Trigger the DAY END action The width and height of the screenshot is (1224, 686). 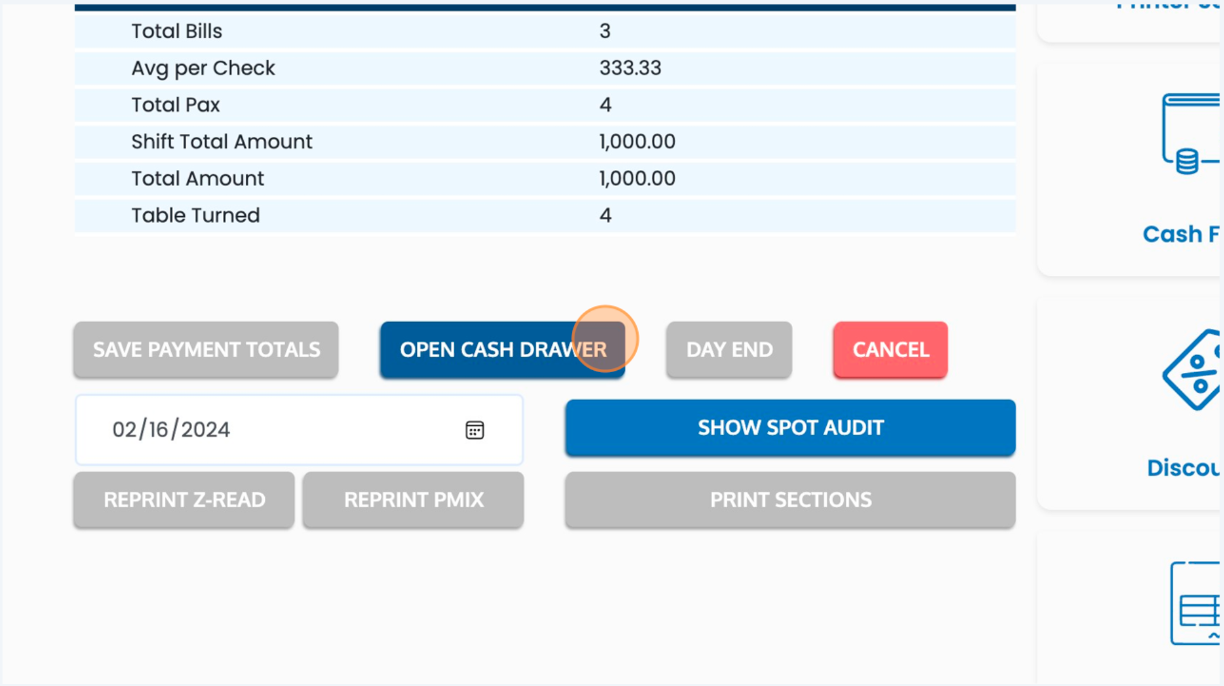click(728, 350)
